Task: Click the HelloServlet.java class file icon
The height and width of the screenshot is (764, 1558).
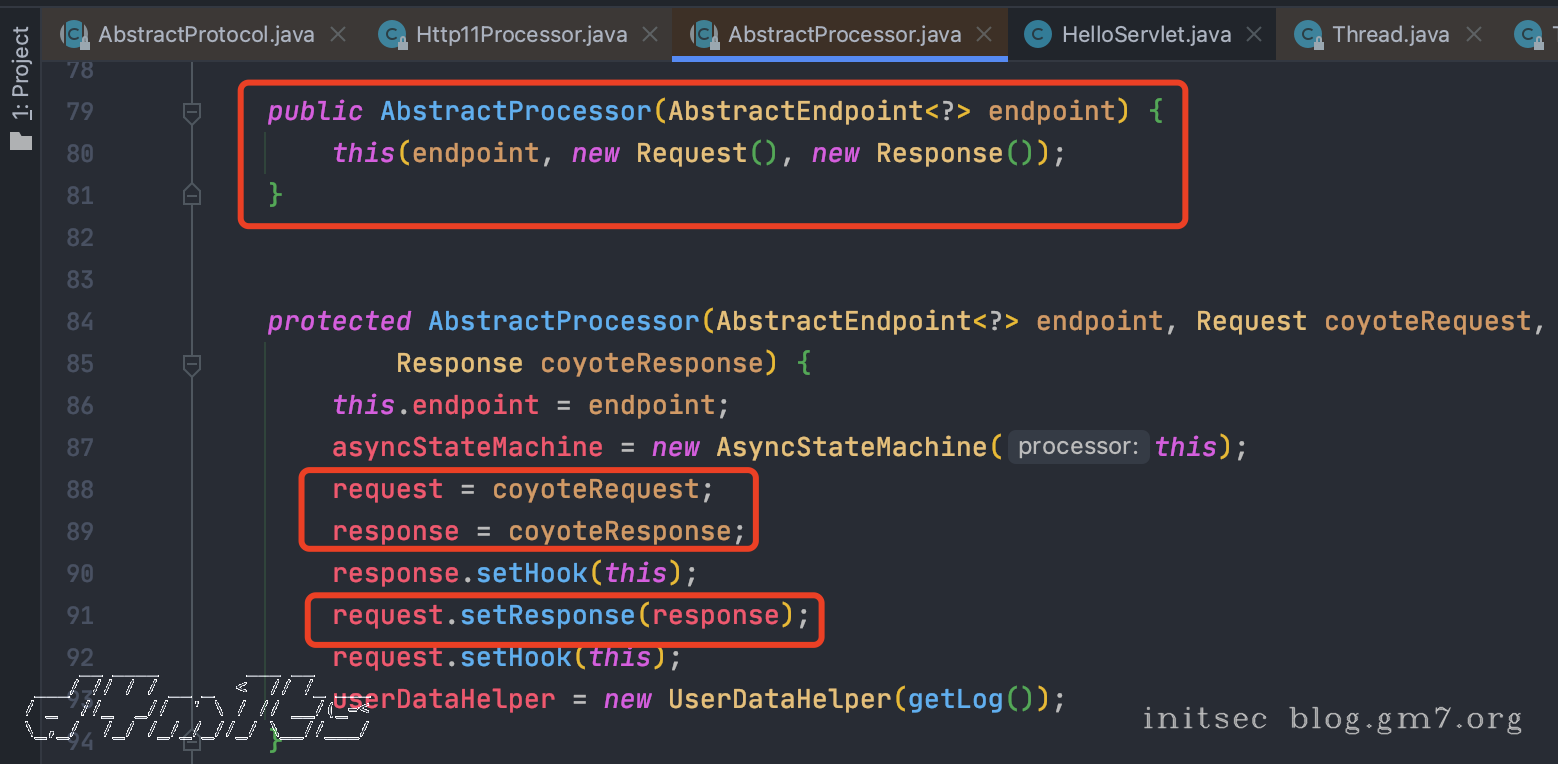Action: tap(1039, 35)
